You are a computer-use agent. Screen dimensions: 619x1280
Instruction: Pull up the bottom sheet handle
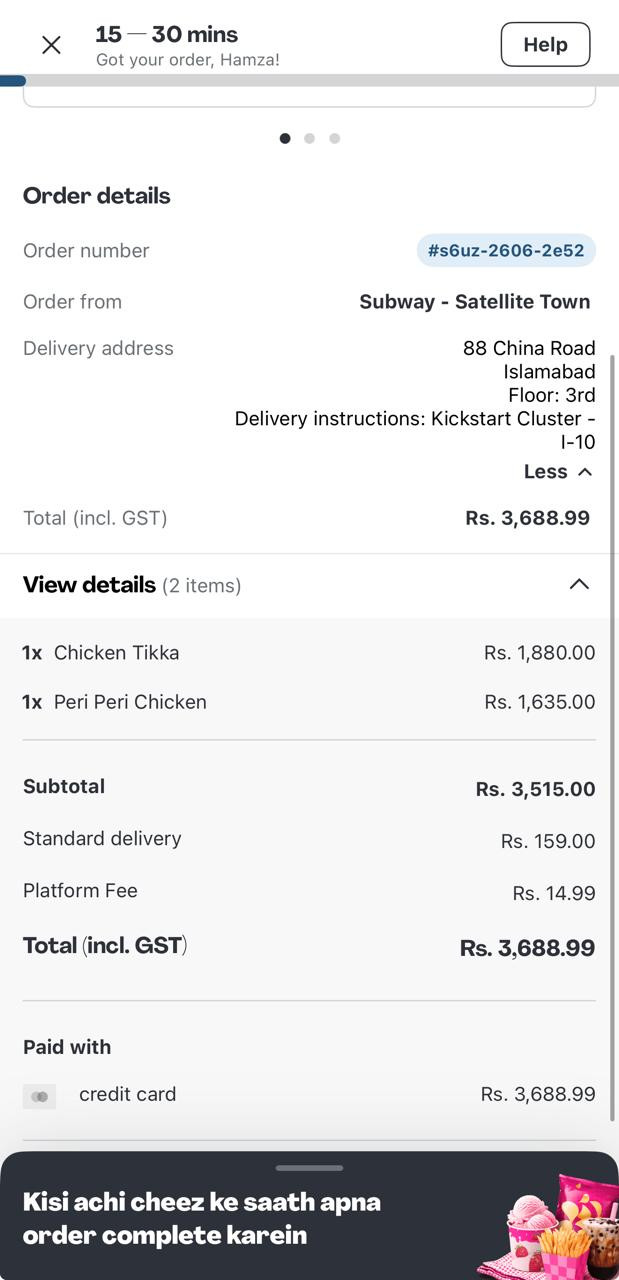[x=309, y=1167]
